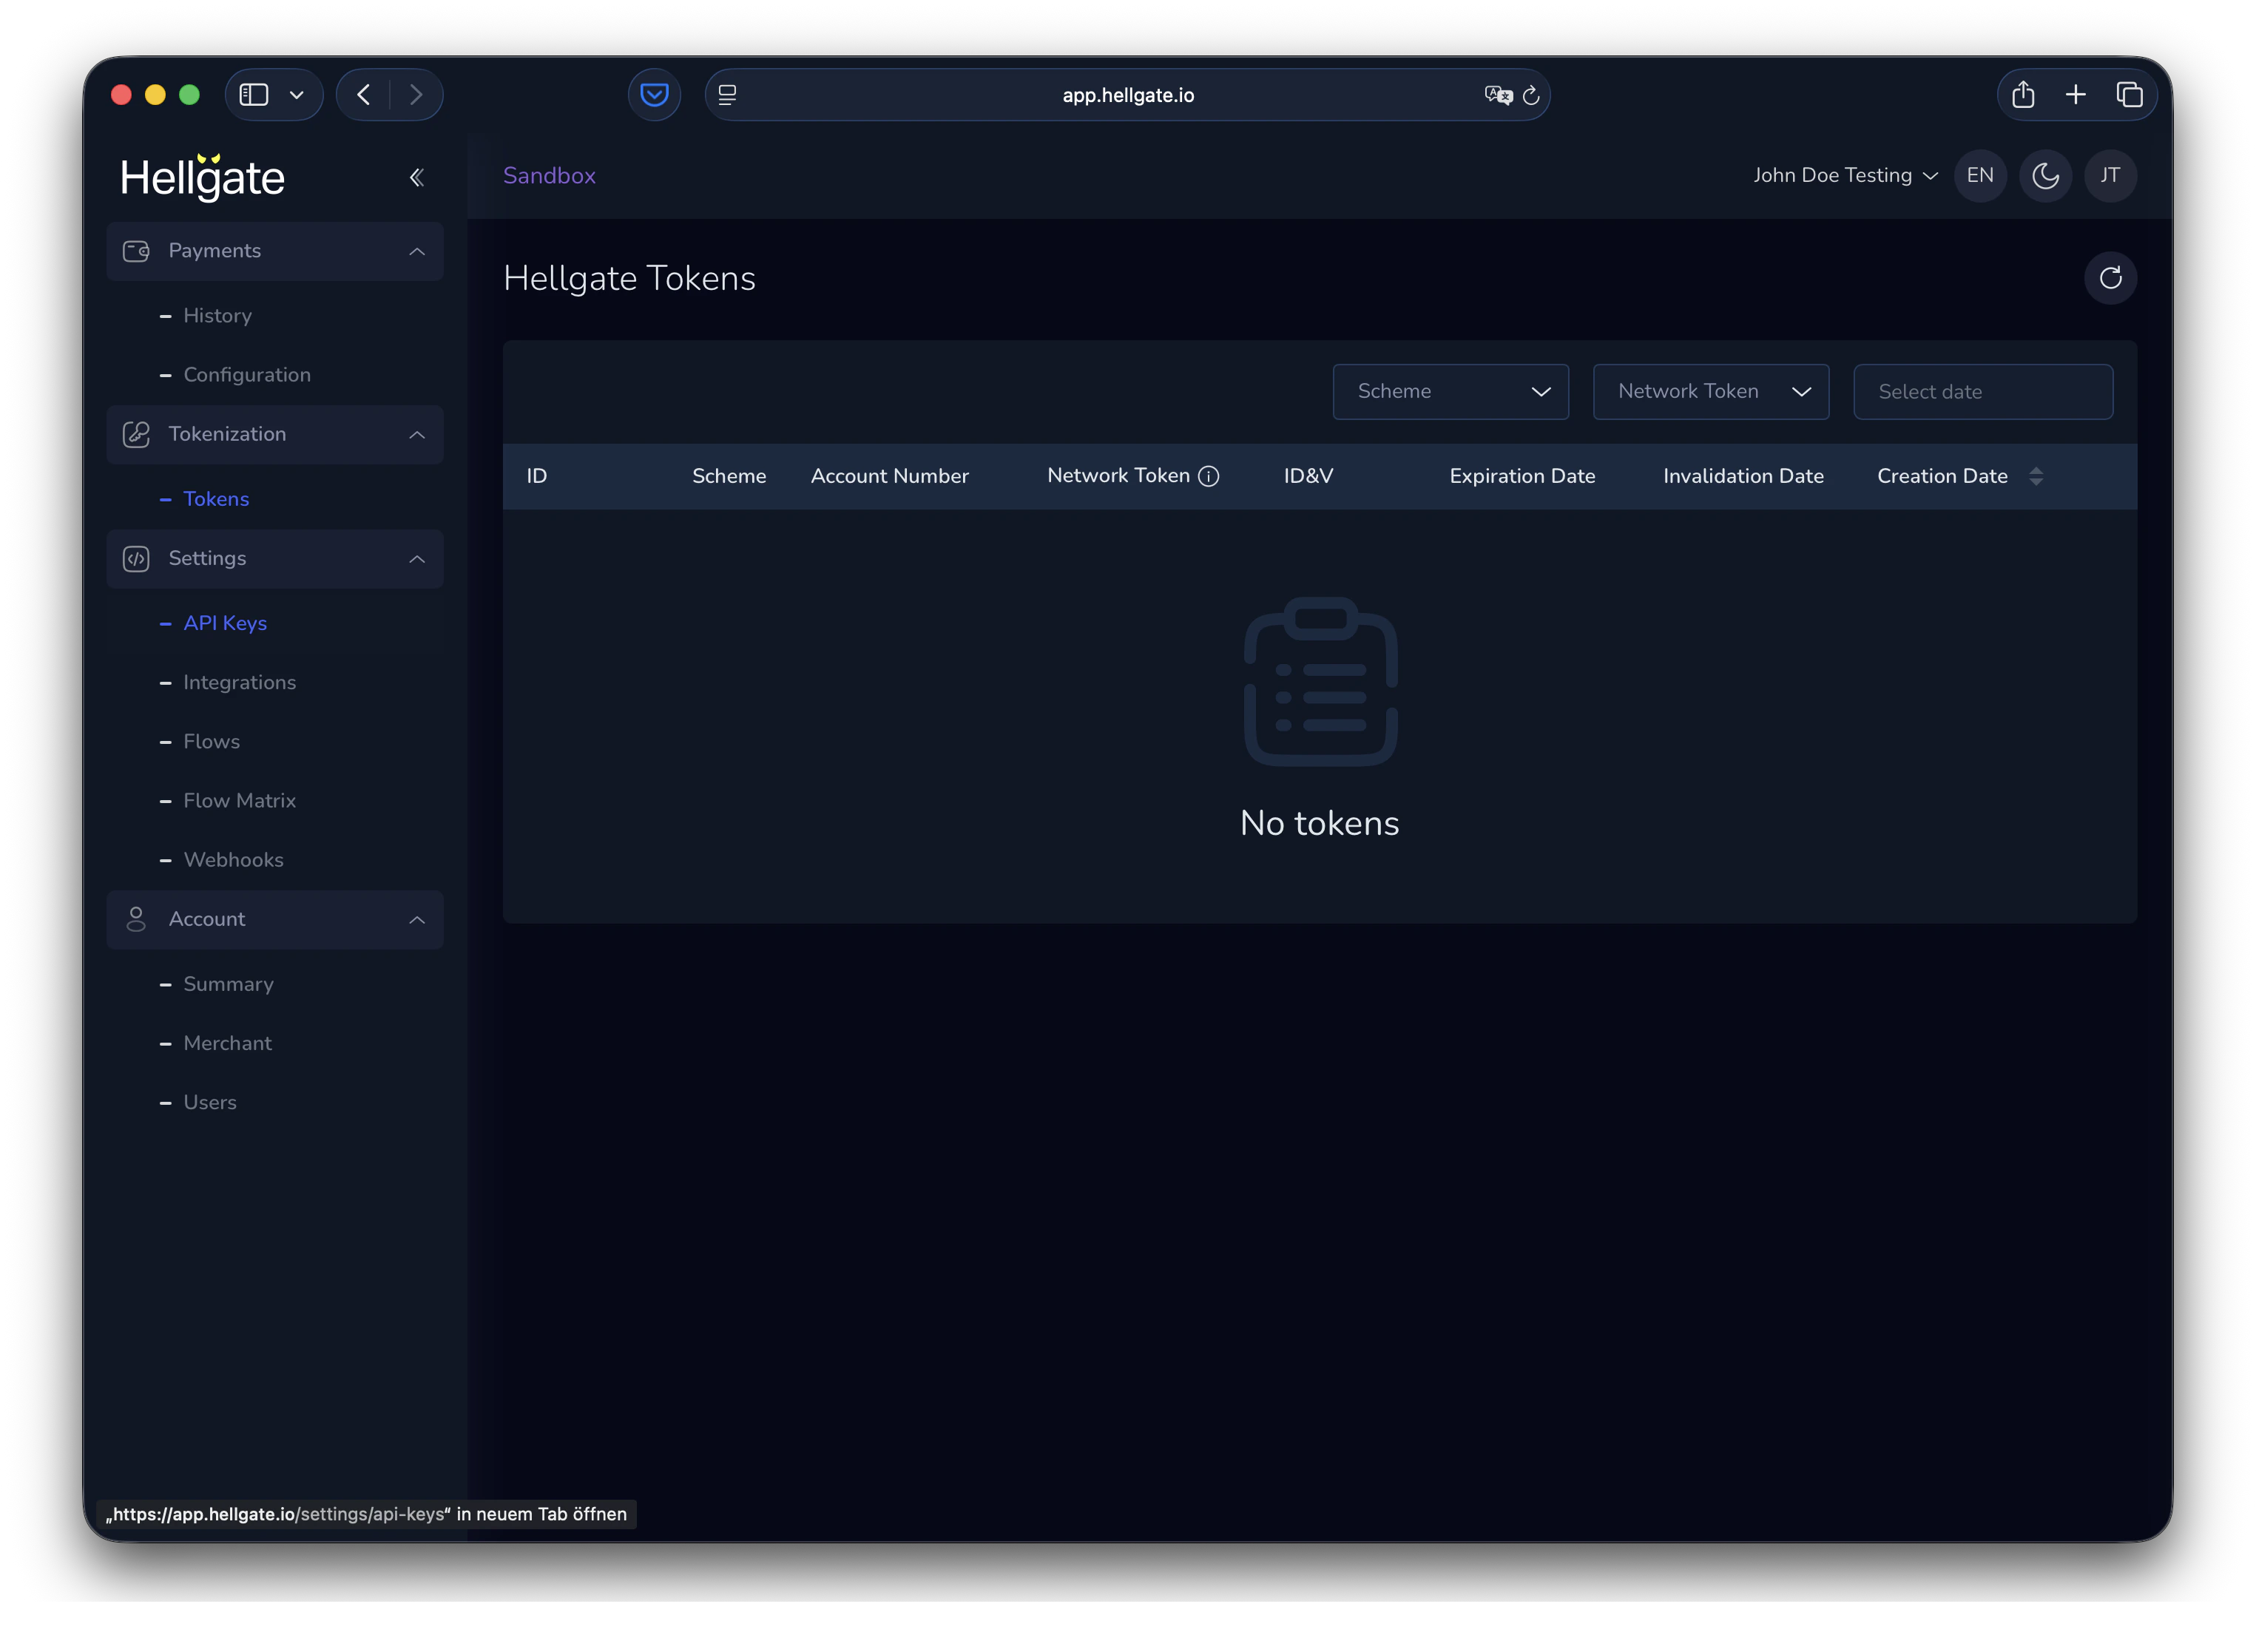Click the ID&V column header
The width and height of the screenshot is (2256, 1652).
(x=1308, y=477)
